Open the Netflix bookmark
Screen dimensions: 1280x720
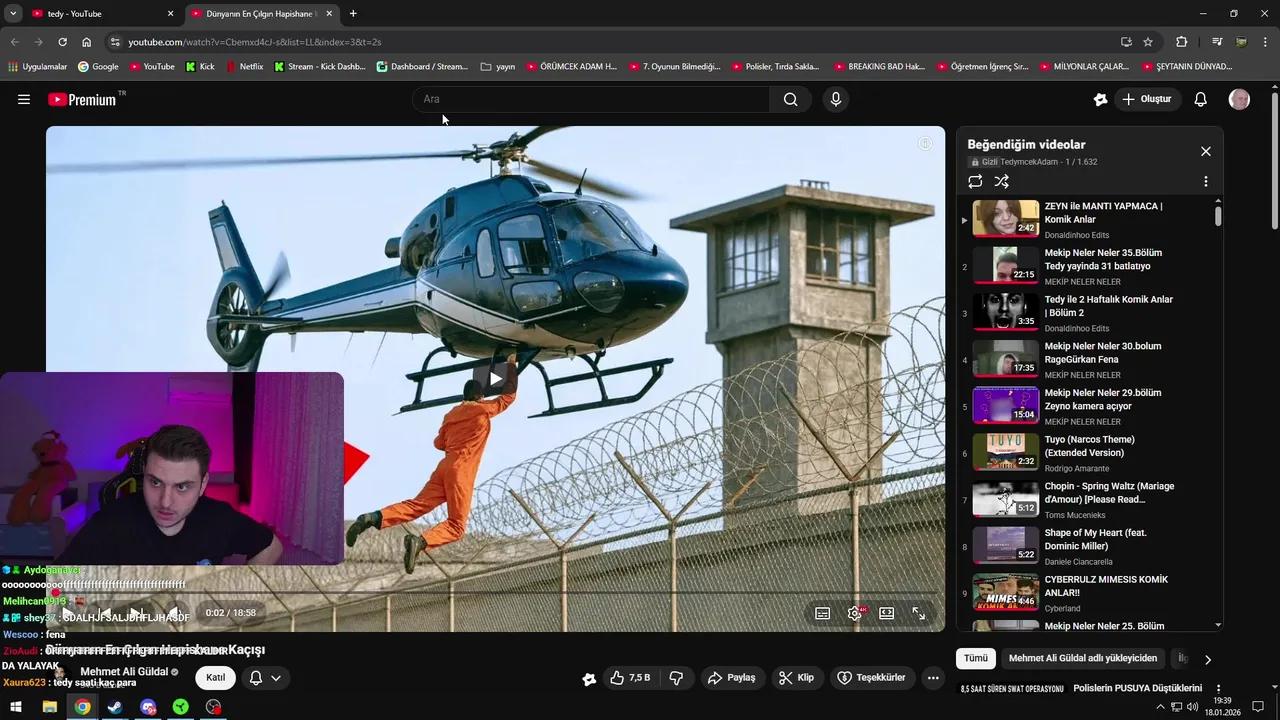tap(244, 67)
